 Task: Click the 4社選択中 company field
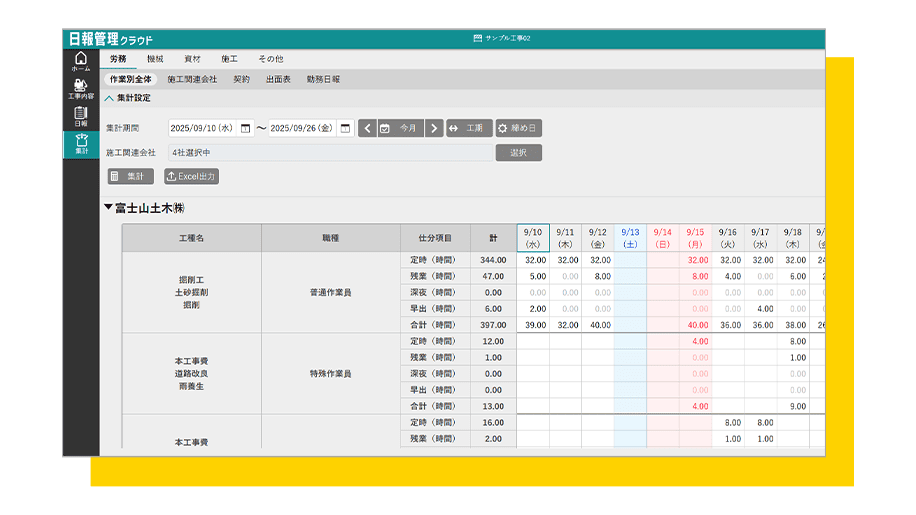click(x=330, y=152)
